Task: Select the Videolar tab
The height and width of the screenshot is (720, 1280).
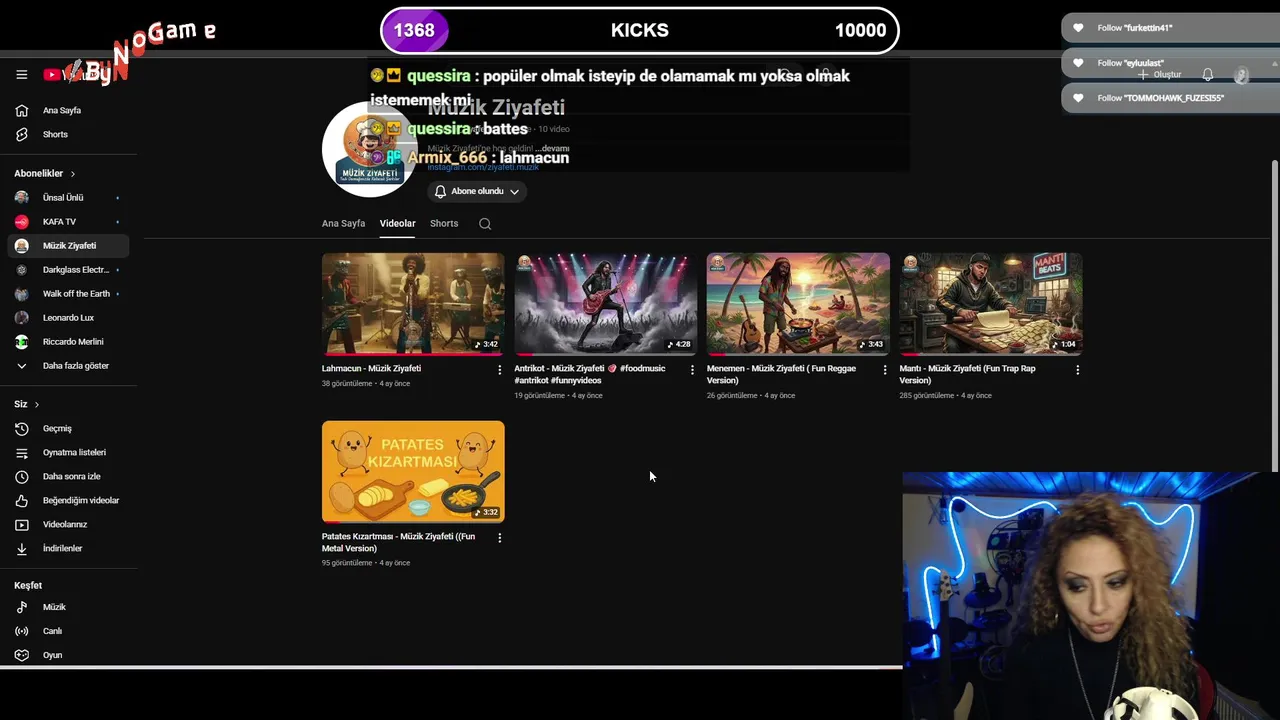Action: point(397,224)
